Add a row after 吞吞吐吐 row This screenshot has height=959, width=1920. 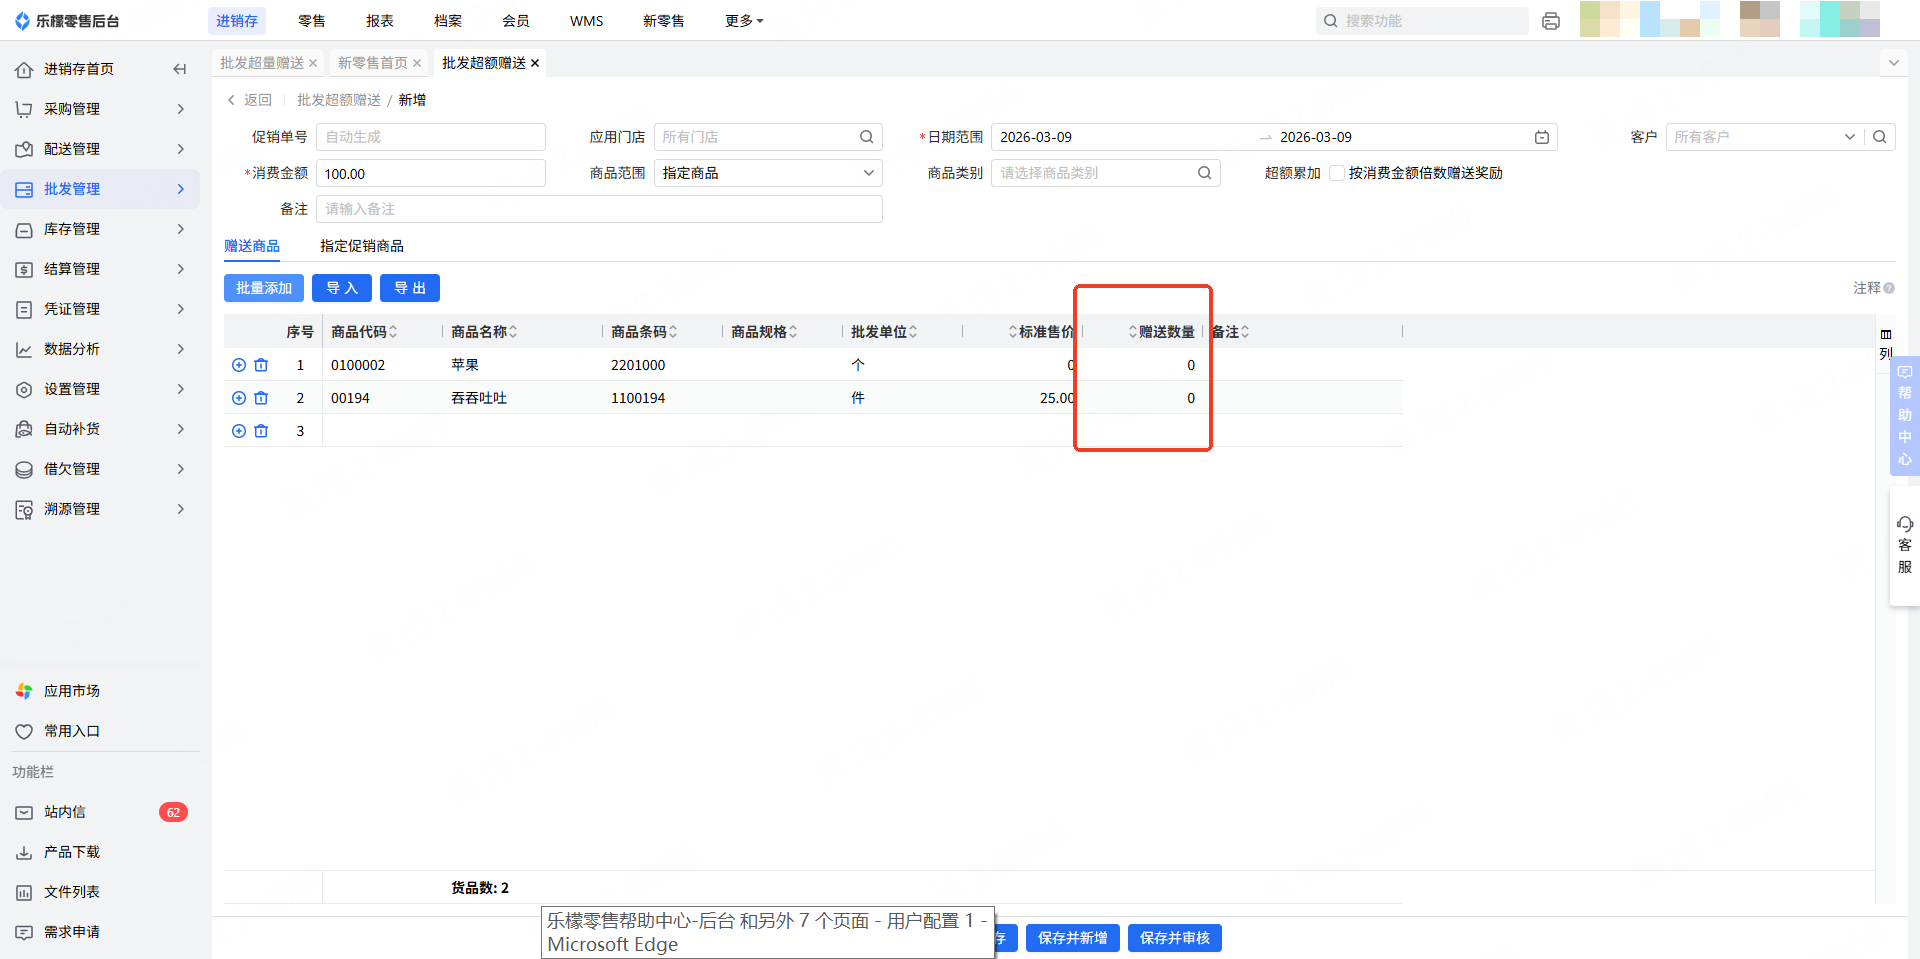click(x=239, y=398)
